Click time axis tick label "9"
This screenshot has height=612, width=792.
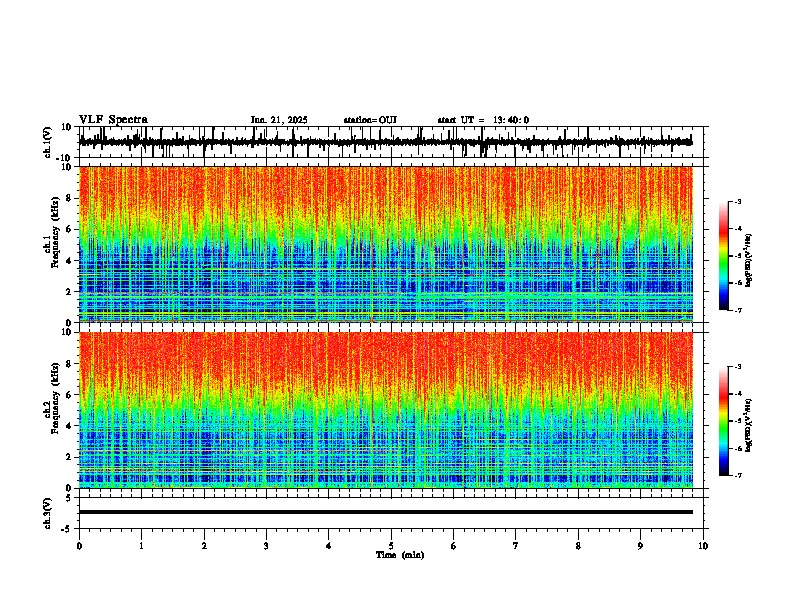click(640, 546)
